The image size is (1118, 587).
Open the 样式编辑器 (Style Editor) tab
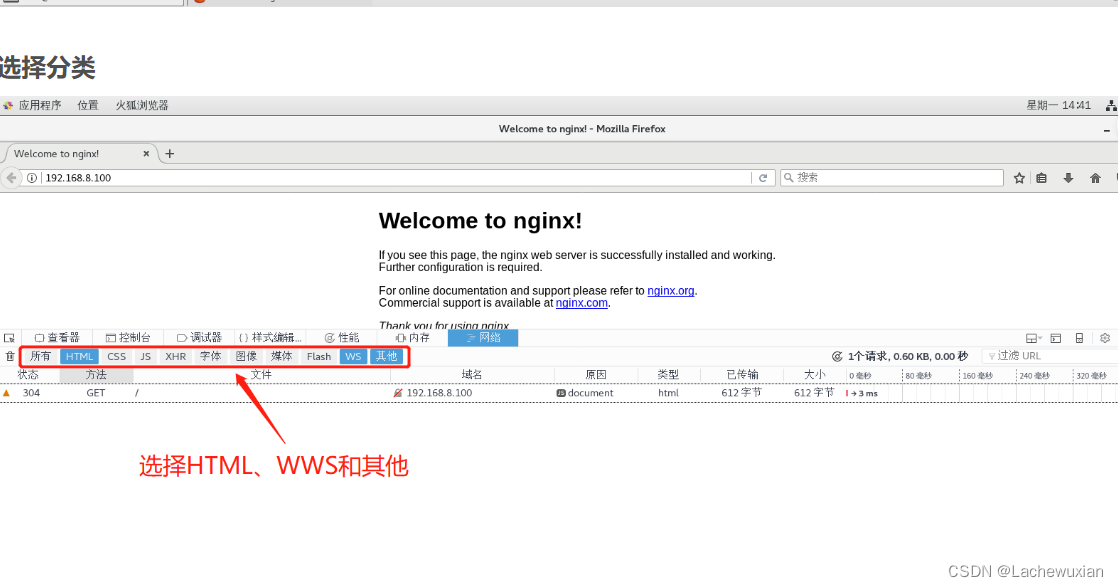pyautogui.click(x=270, y=338)
